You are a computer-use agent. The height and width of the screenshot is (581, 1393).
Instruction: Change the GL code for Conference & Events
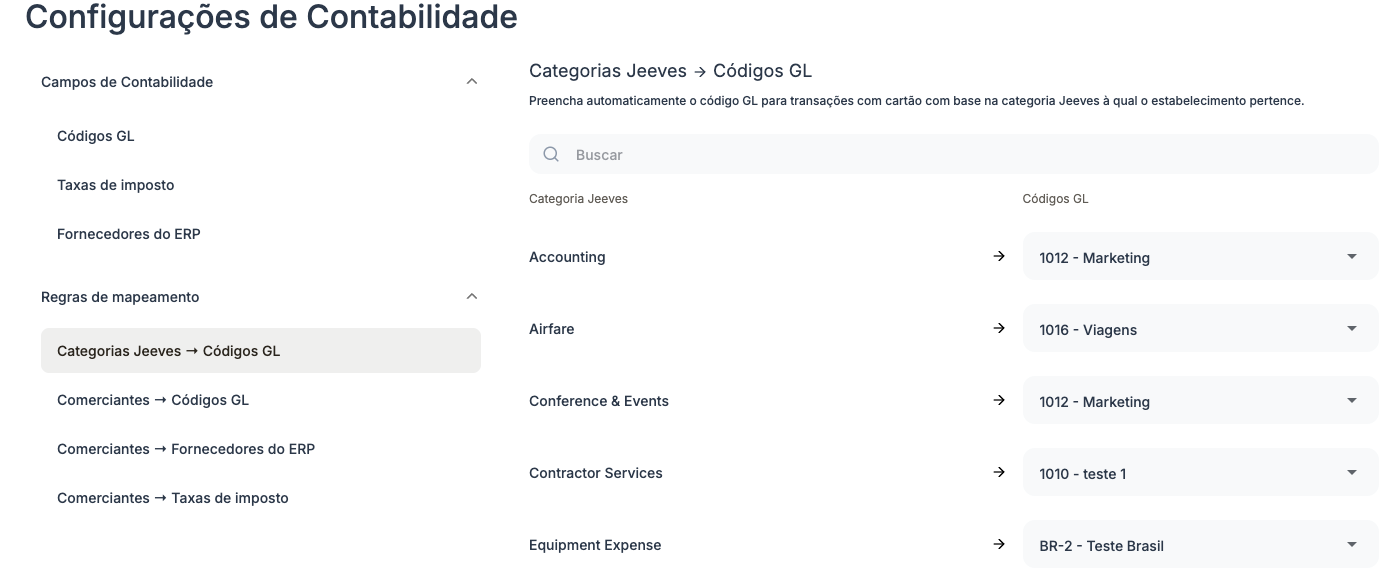pos(1199,401)
